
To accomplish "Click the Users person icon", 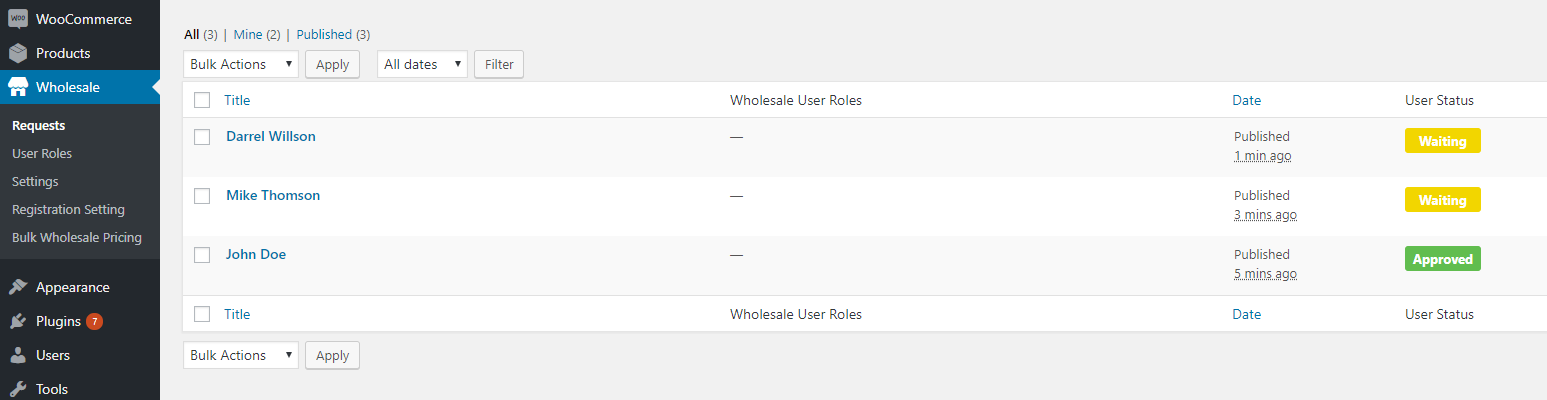I will click(18, 355).
